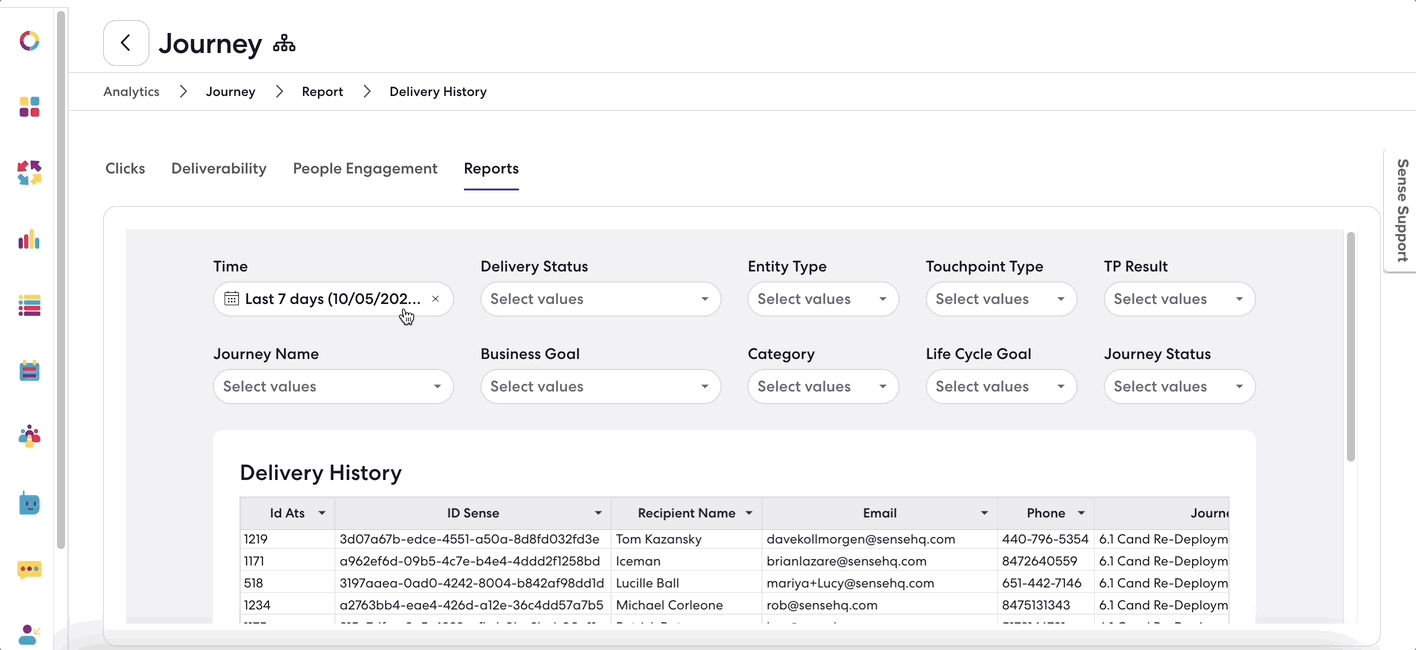Click Id Ats value 1171

click(255, 561)
